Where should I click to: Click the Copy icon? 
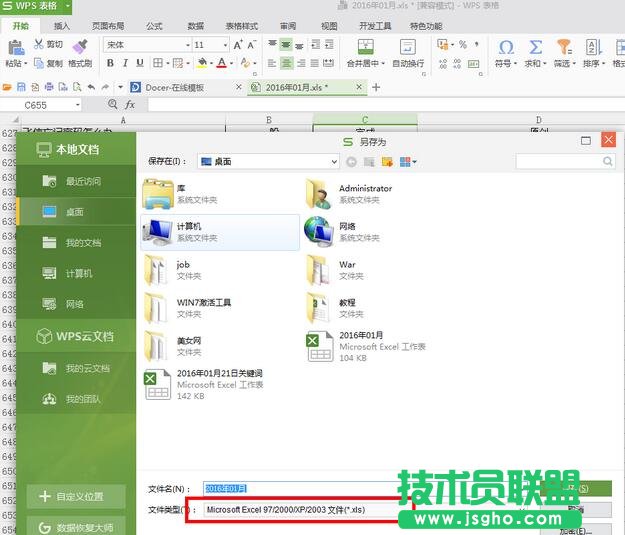39,63
